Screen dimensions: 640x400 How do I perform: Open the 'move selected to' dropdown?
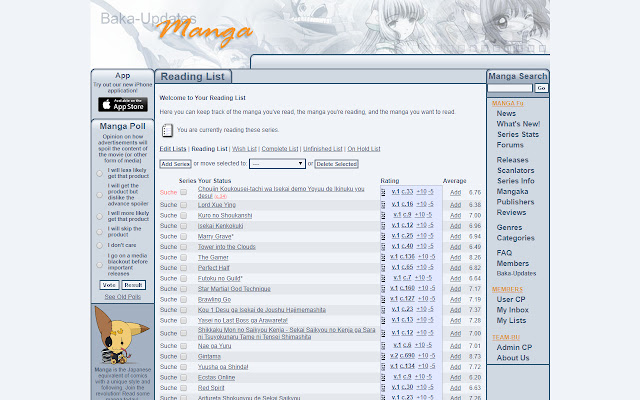coord(277,164)
